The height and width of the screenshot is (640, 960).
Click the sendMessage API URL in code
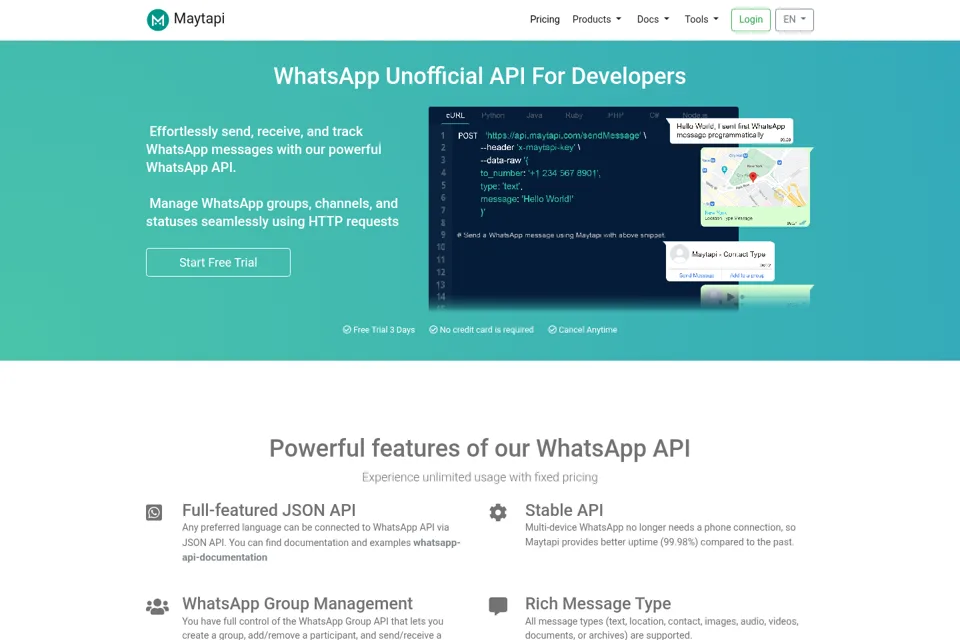coord(563,135)
